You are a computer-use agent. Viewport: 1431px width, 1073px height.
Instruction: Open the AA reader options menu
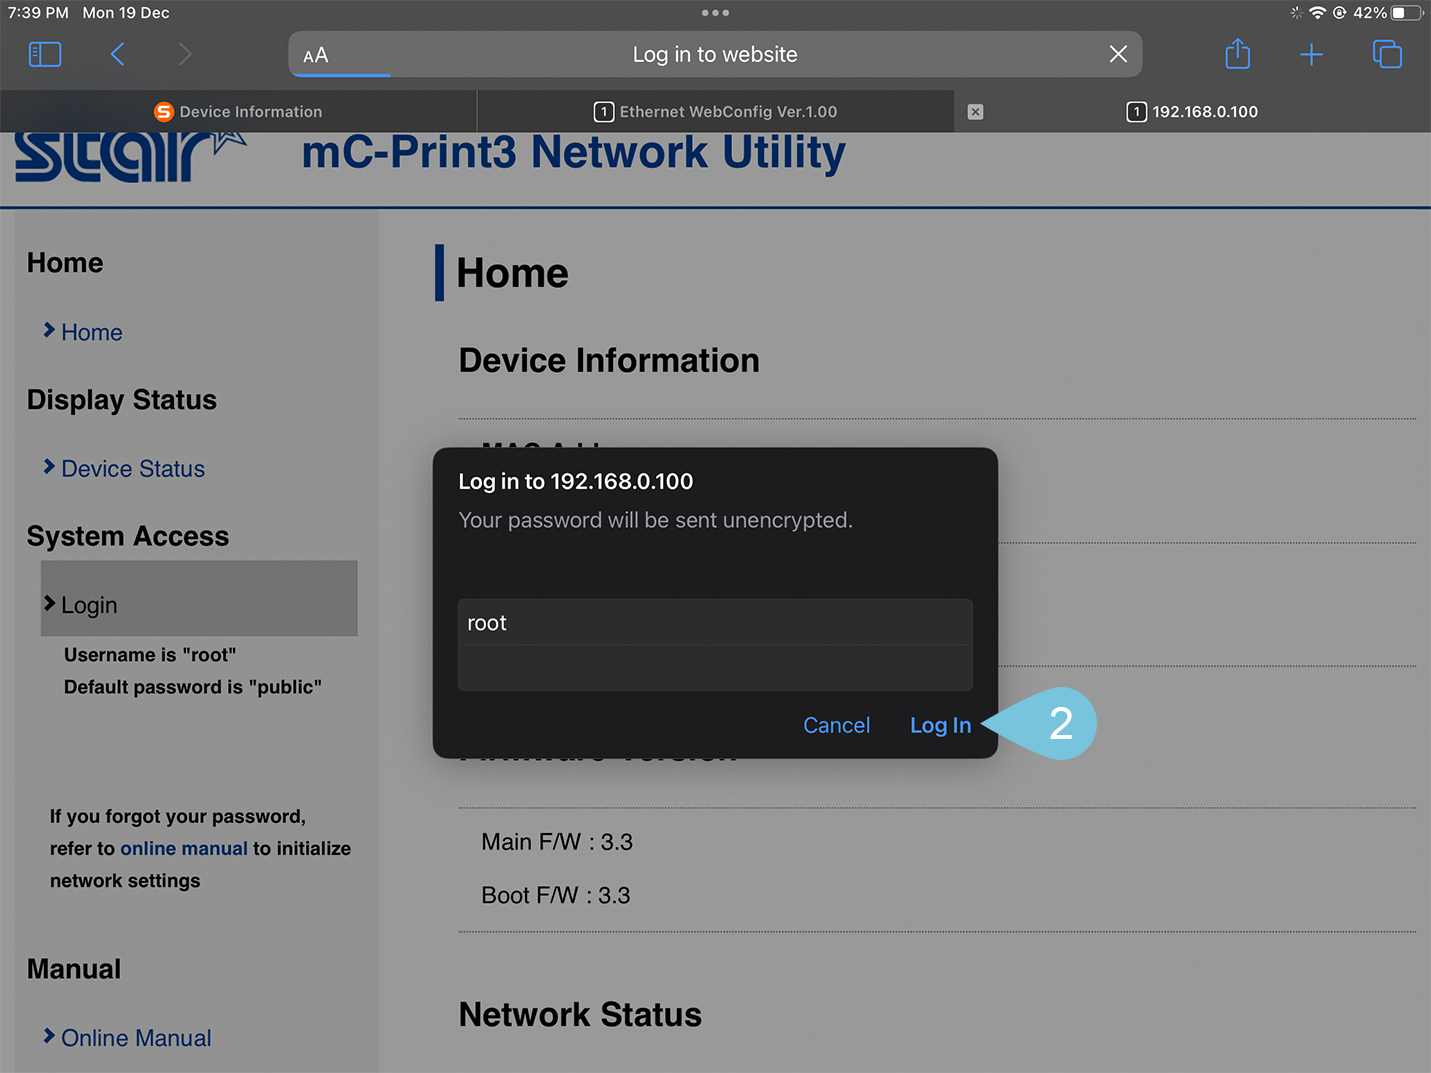(x=316, y=55)
